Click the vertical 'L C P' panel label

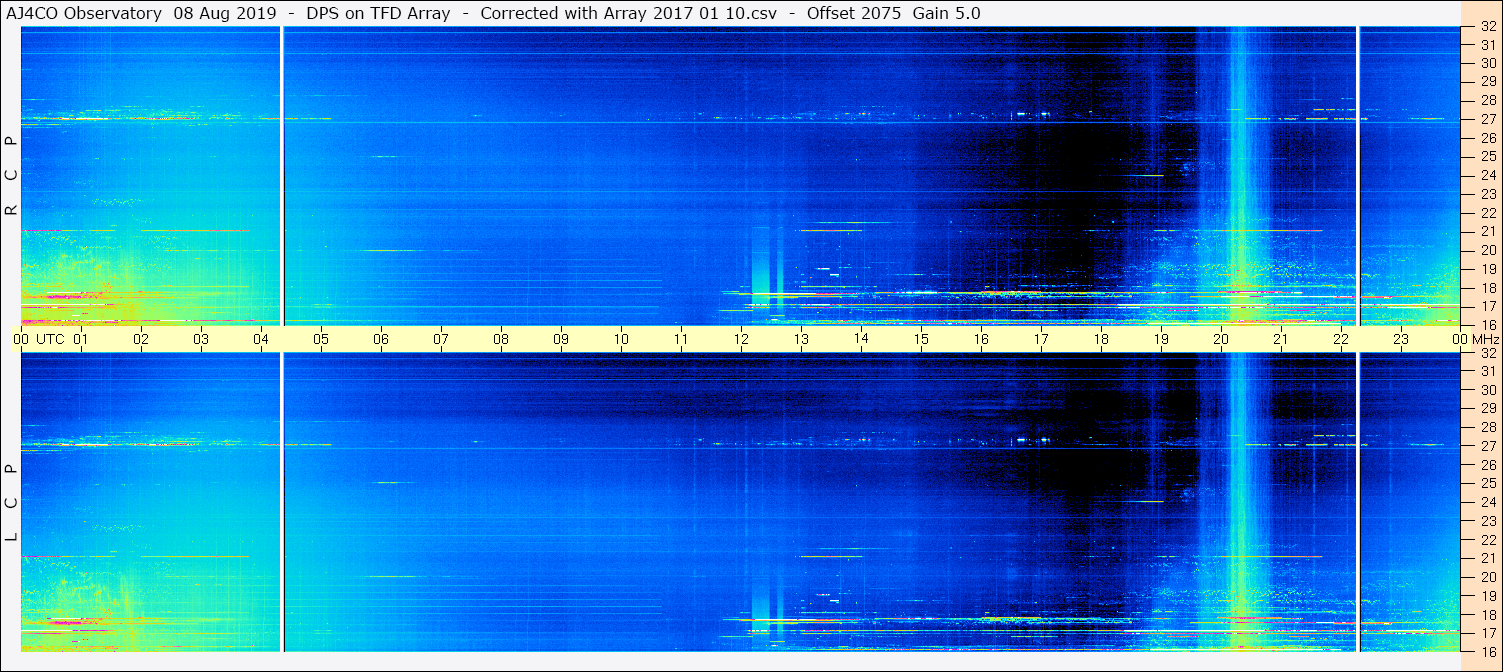point(11,502)
